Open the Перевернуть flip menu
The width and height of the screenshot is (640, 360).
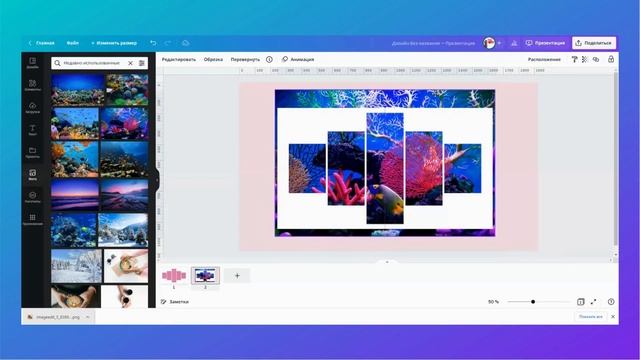coord(245,59)
